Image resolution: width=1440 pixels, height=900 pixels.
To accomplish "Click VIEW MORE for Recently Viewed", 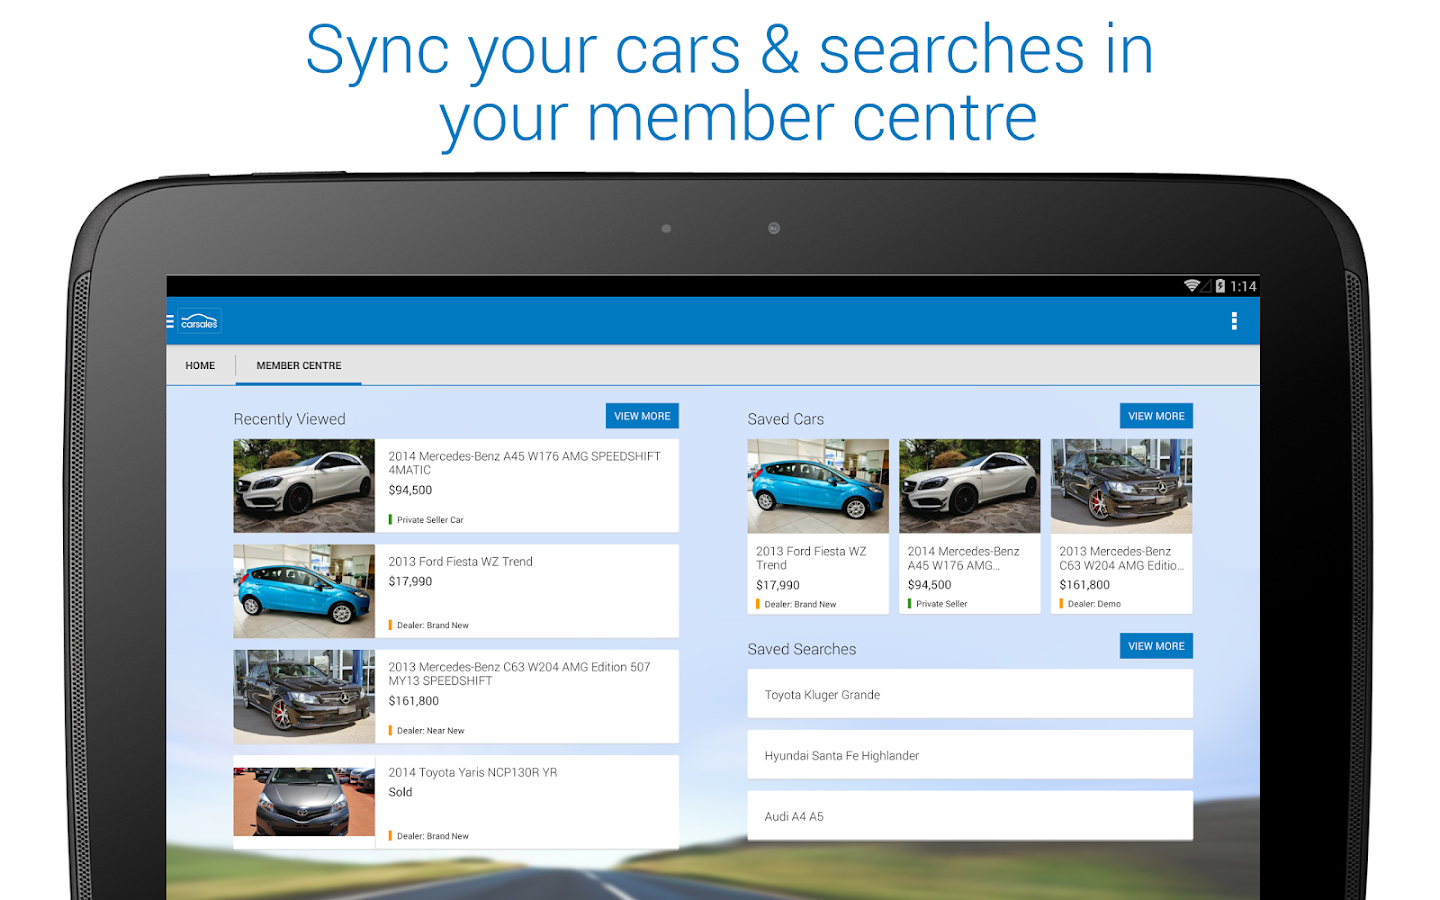I will click(642, 416).
